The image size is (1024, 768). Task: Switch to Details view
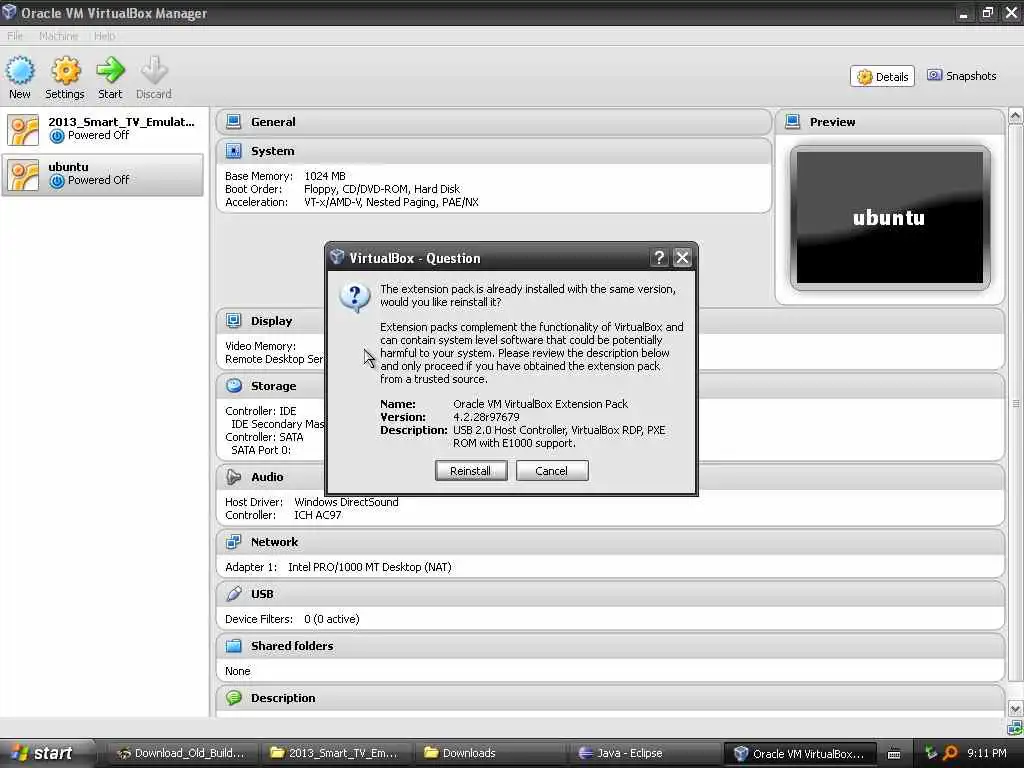click(882, 76)
